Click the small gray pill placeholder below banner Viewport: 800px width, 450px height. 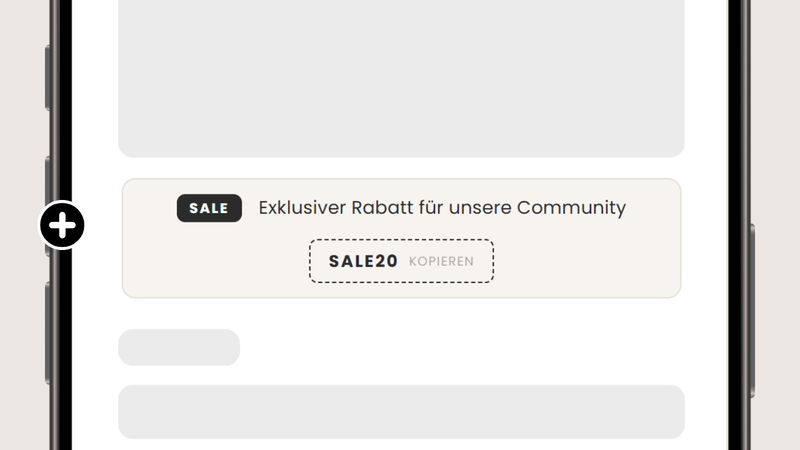(x=179, y=348)
